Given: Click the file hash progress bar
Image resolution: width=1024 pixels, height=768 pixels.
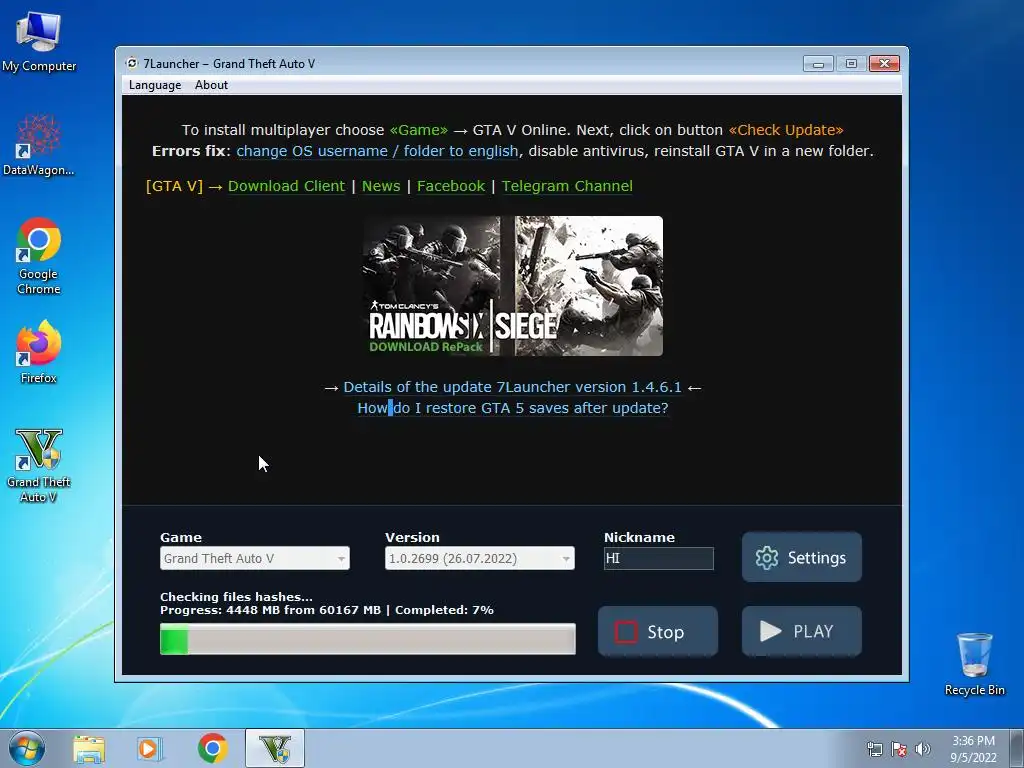Looking at the screenshot, I should pos(368,639).
